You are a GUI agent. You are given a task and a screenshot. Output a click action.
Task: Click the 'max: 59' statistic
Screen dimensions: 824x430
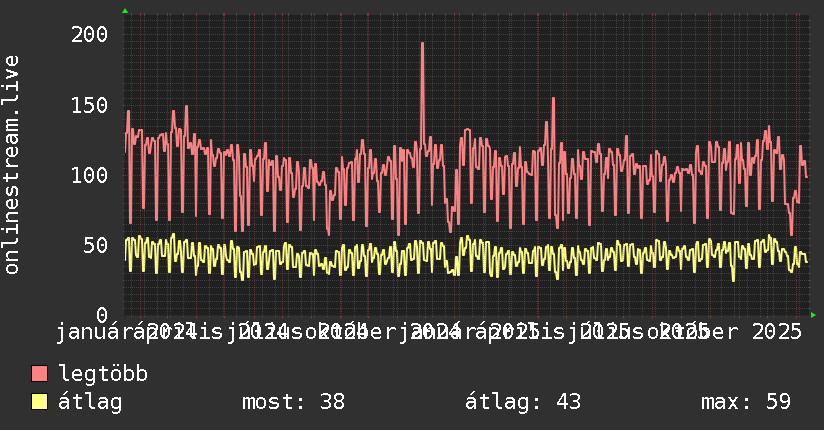tap(746, 402)
